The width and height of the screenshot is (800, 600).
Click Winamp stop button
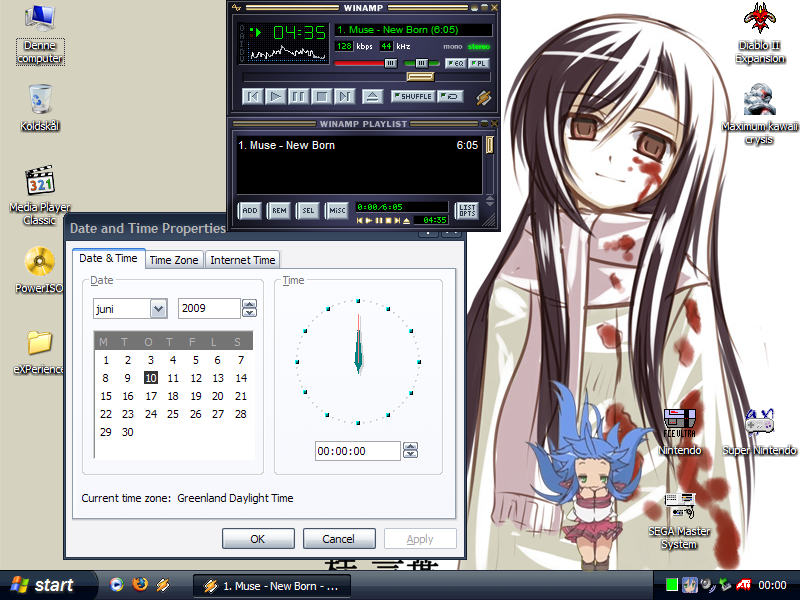[x=321, y=96]
